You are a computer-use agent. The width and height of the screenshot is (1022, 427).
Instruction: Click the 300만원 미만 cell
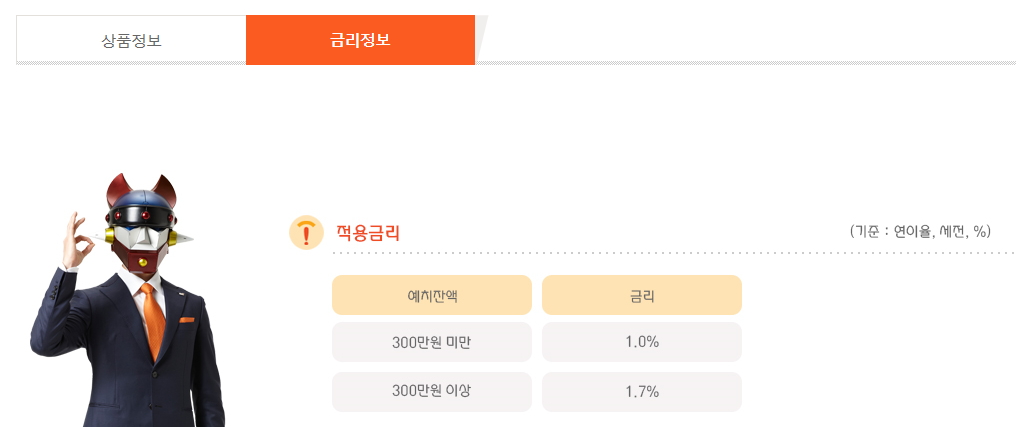432,342
